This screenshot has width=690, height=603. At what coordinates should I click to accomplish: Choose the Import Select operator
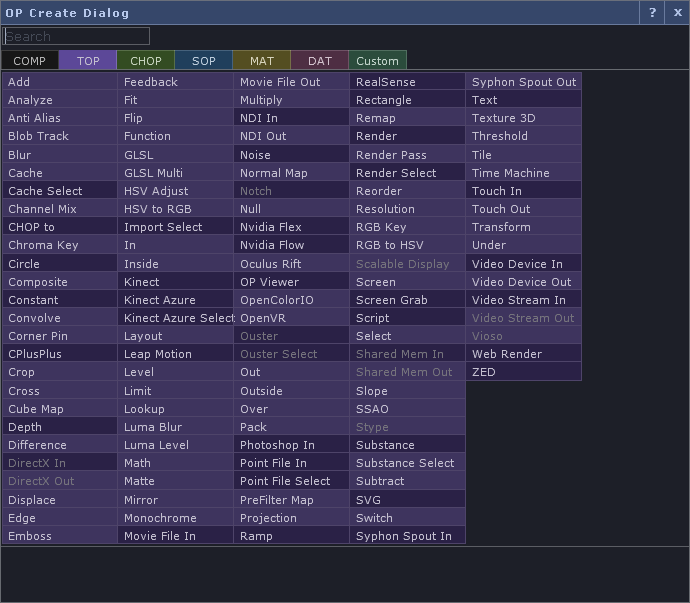coord(176,227)
